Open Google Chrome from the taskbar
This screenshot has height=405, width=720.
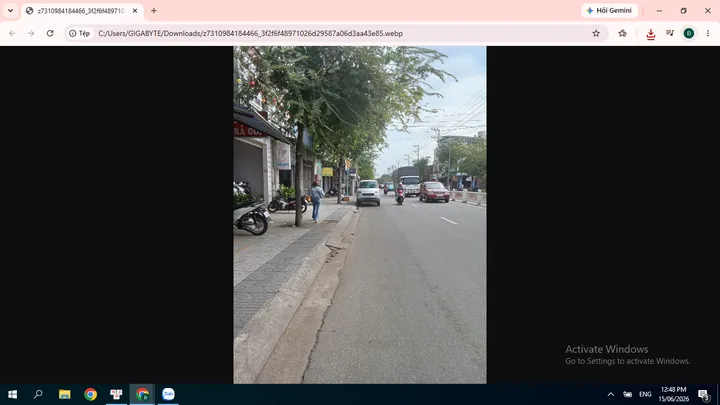90,394
